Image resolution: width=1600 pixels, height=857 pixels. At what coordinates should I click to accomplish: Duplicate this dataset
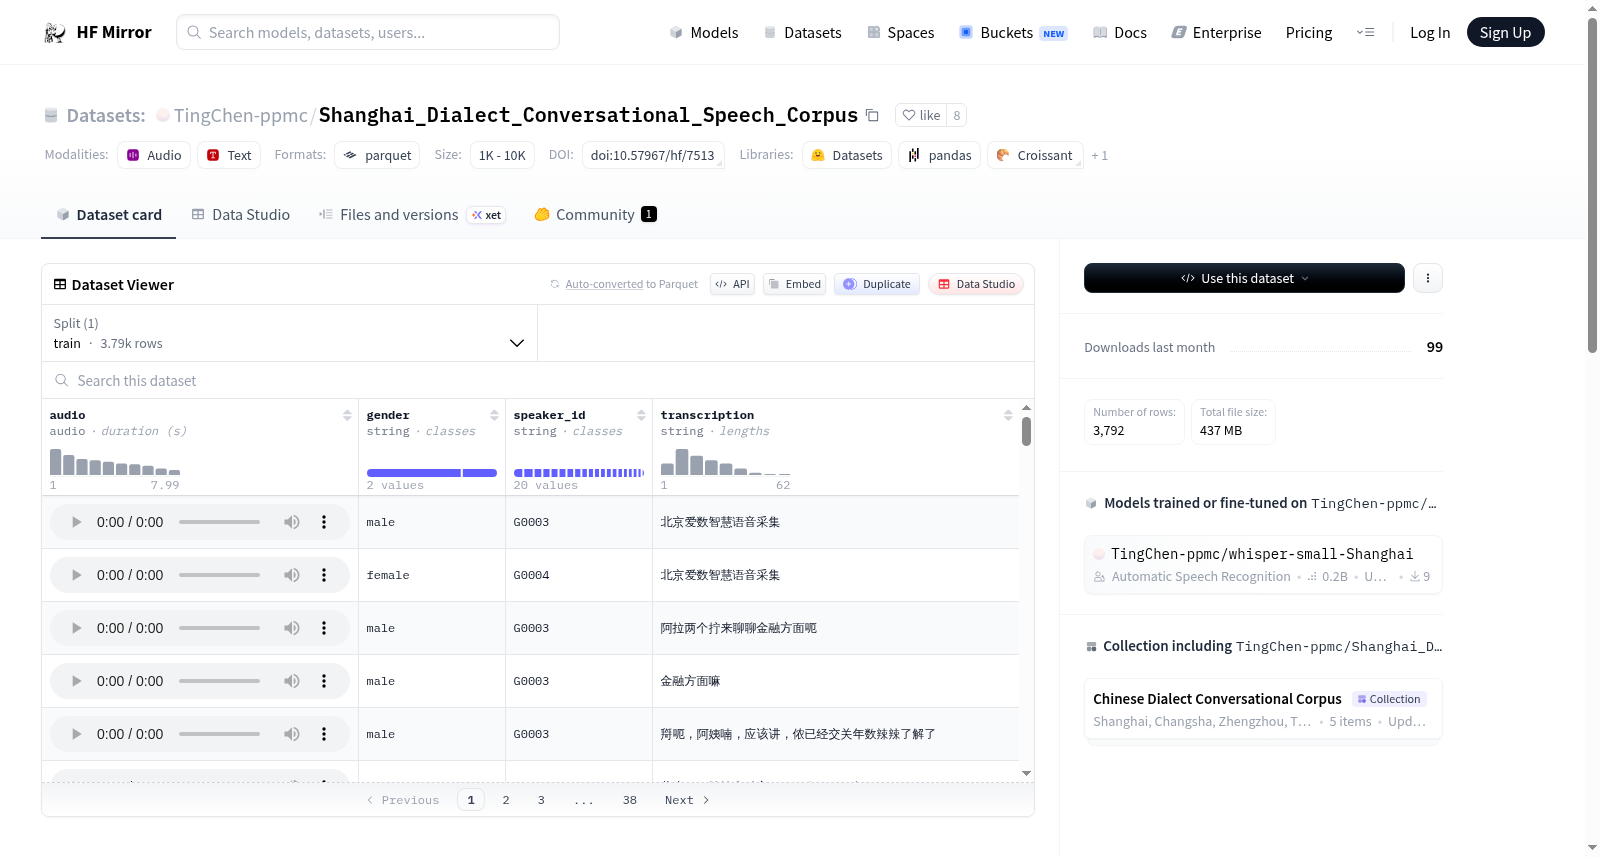click(877, 284)
